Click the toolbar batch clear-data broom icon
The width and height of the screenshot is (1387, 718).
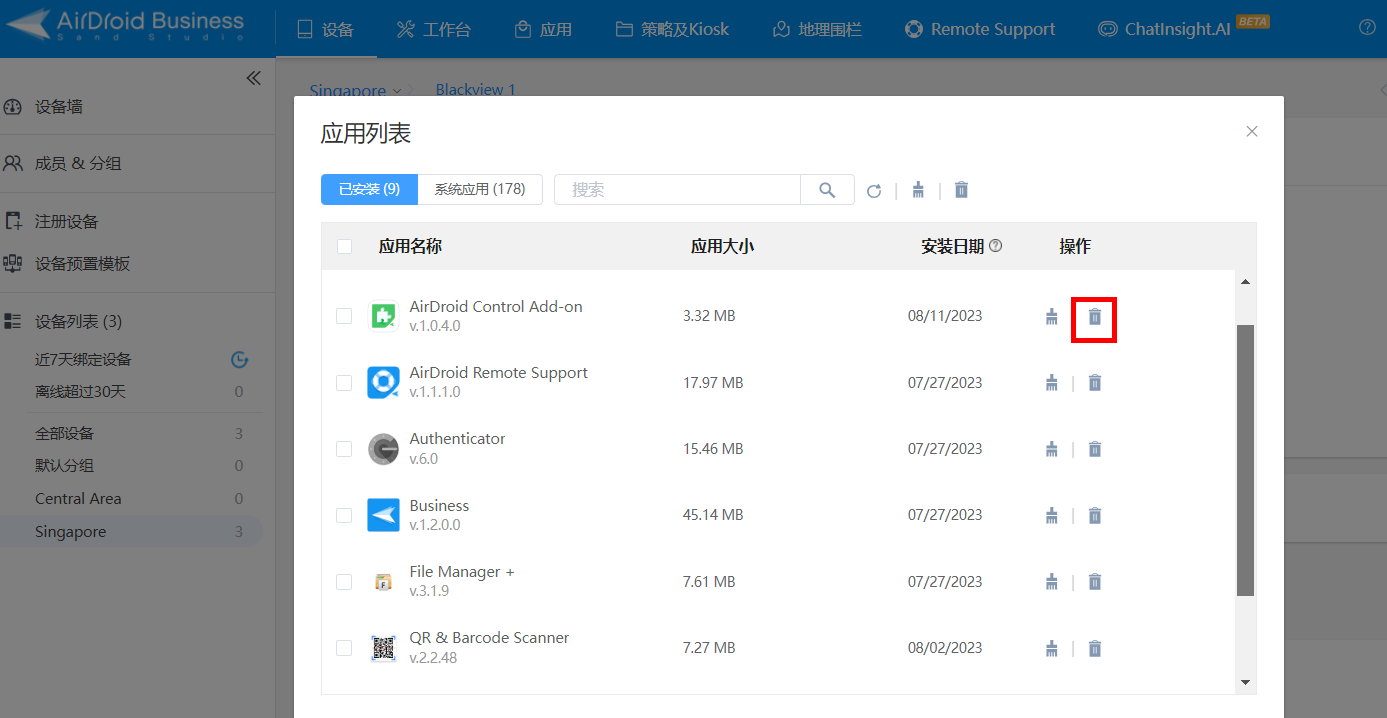pyautogui.click(x=918, y=190)
